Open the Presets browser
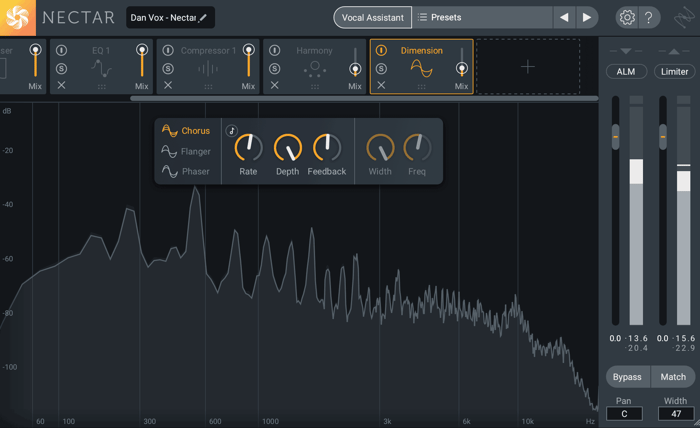Viewport: 700px width, 428px height. [x=482, y=17]
